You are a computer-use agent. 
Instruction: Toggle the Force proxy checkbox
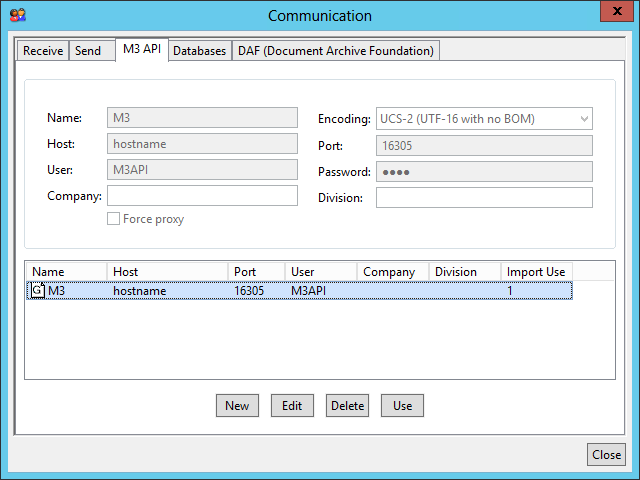pyautogui.click(x=114, y=219)
